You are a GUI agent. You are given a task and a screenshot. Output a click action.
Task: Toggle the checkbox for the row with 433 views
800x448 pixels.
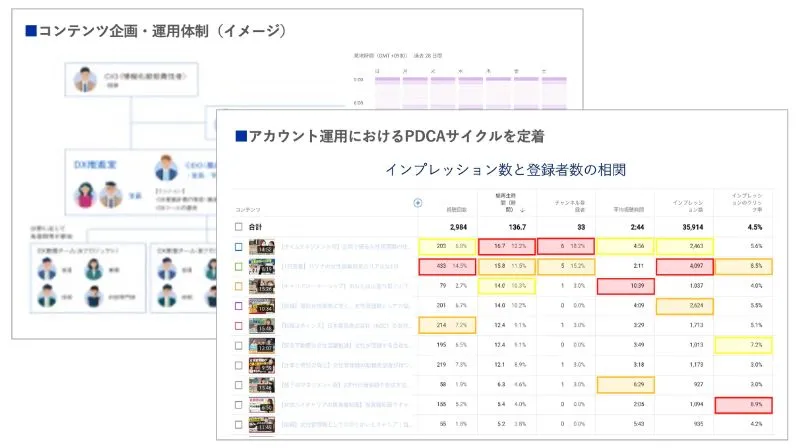(238, 266)
